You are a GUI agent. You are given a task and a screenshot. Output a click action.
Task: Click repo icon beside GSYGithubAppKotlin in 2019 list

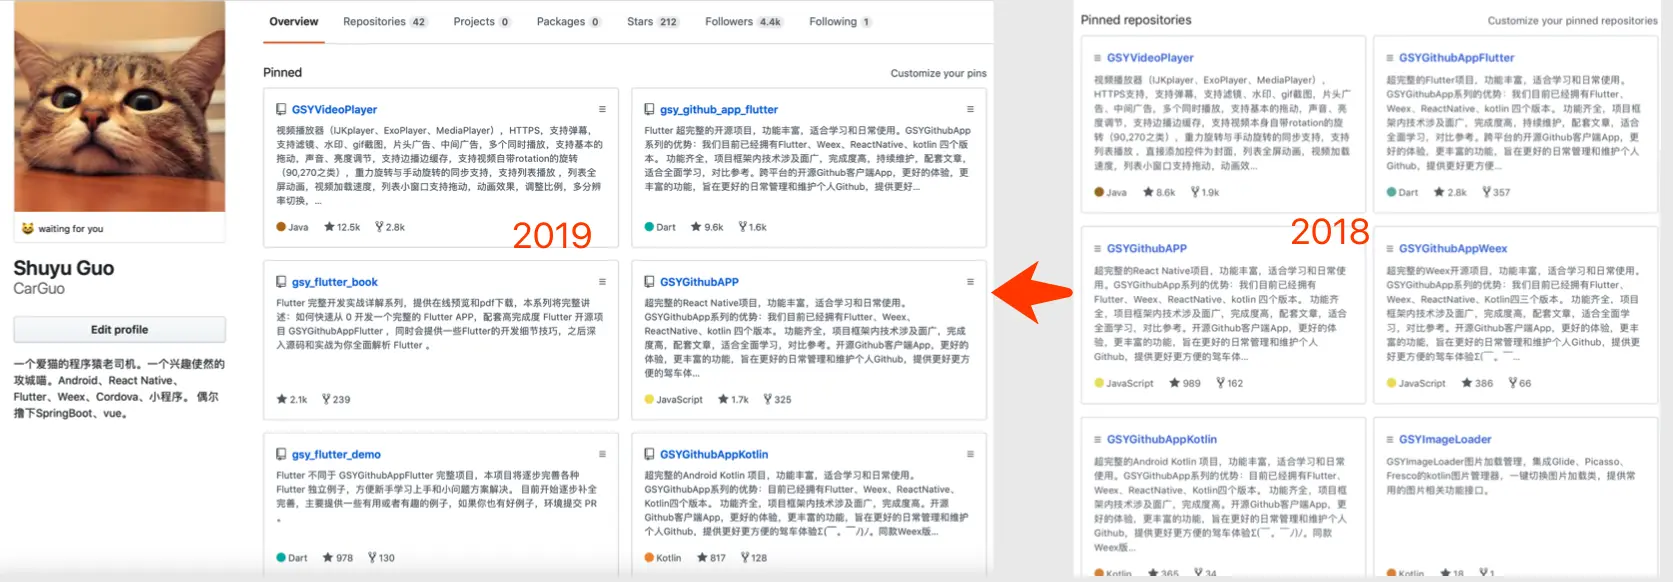650,454
